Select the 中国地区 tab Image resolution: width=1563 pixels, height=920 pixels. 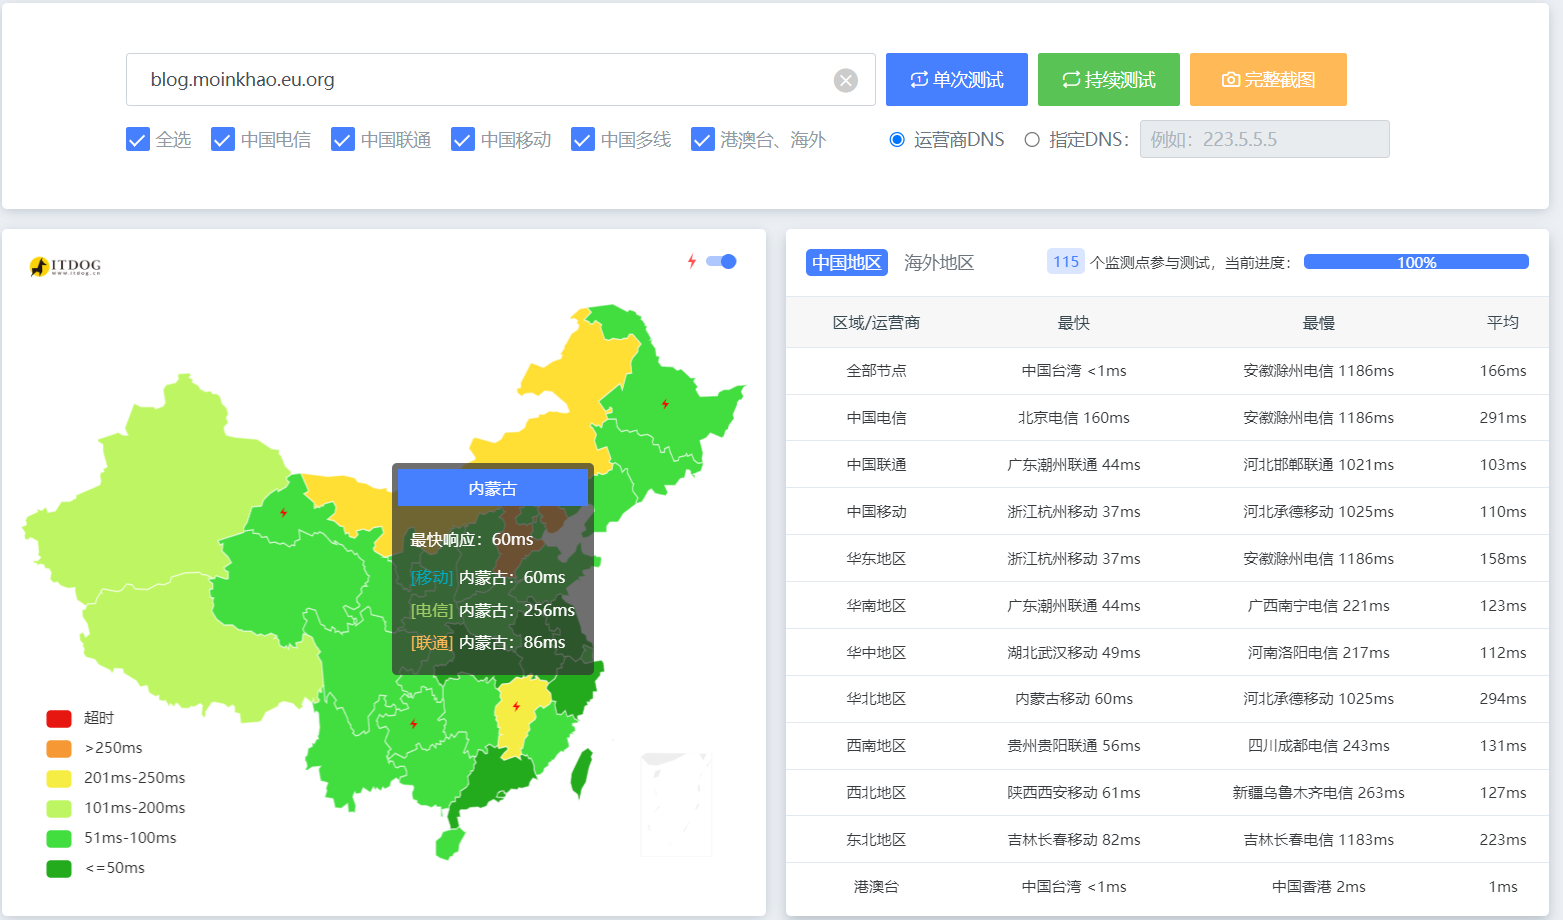click(x=847, y=262)
